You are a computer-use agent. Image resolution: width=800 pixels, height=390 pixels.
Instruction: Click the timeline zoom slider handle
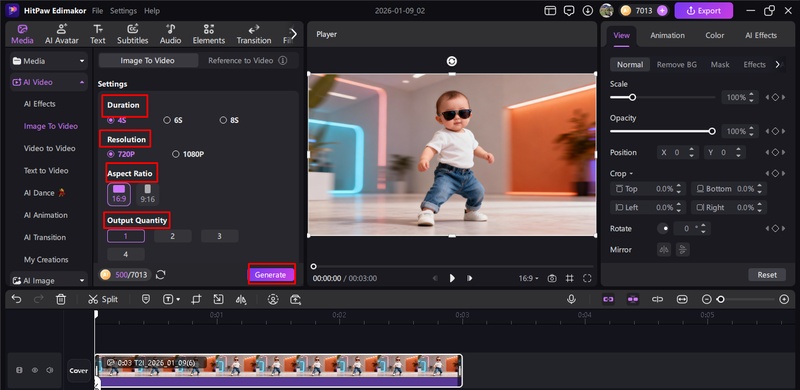[720, 300]
